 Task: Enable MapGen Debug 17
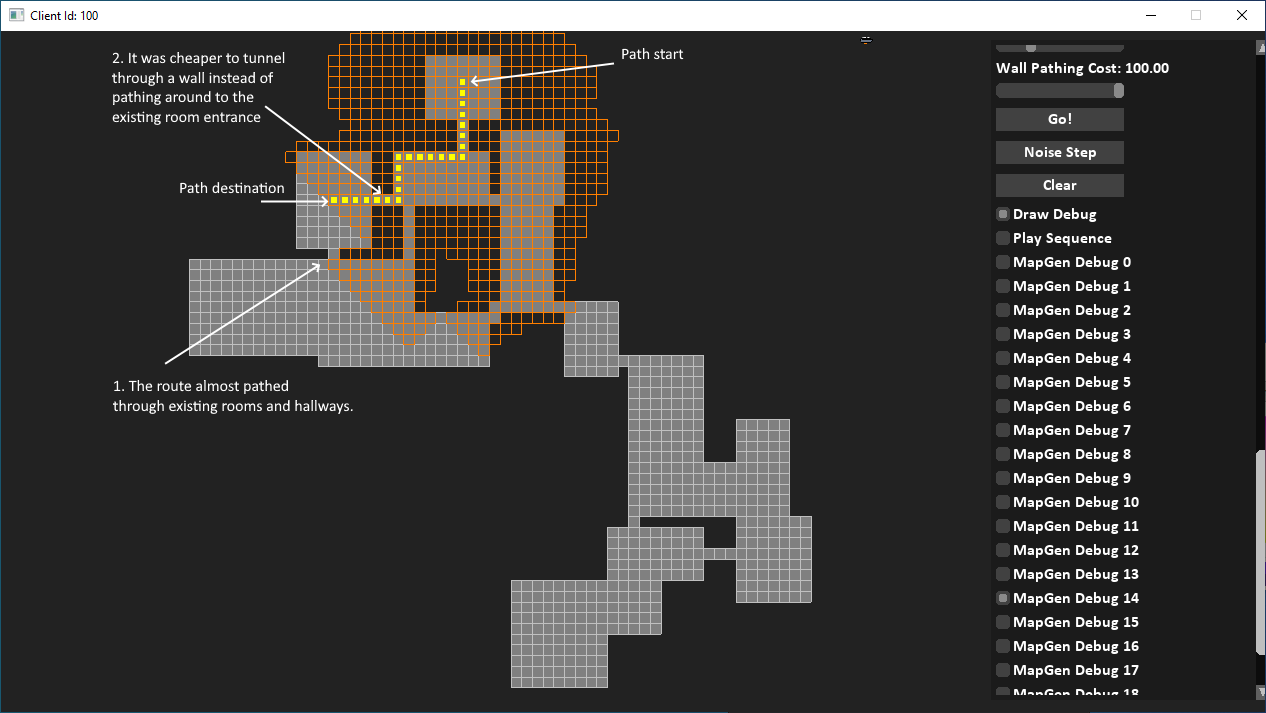(1002, 669)
